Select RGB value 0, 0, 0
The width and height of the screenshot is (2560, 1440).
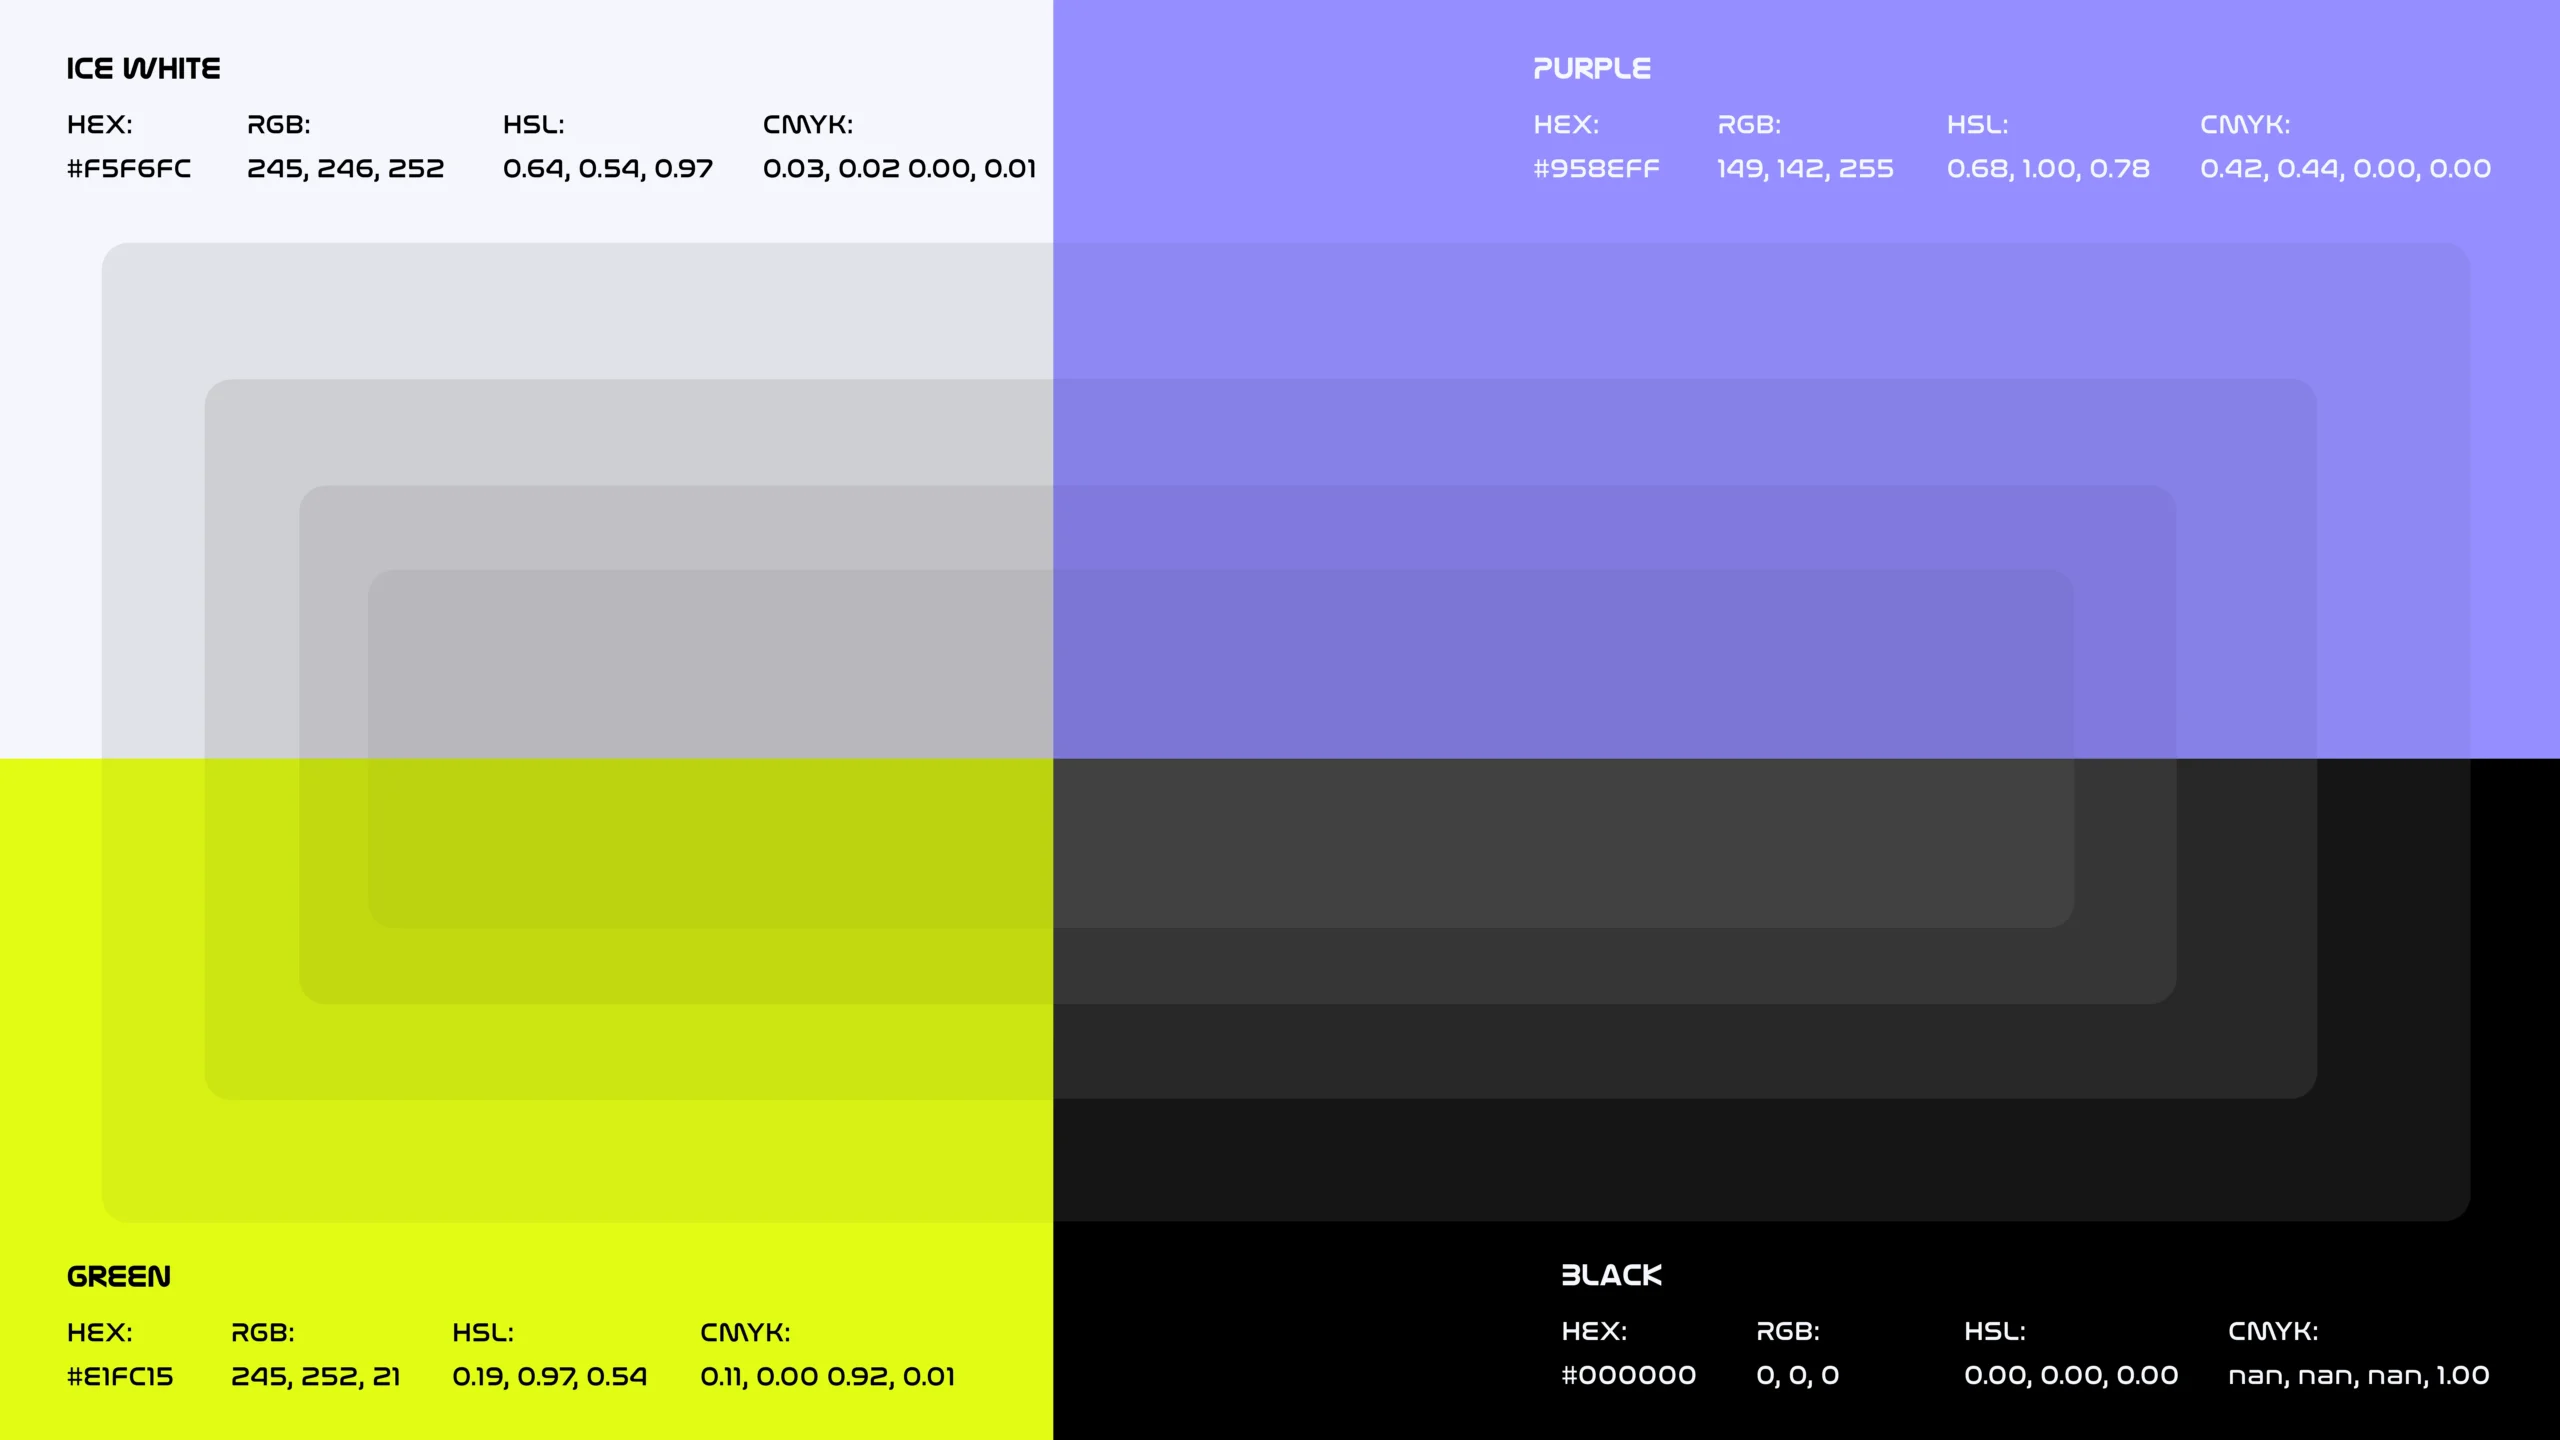point(1797,1375)
